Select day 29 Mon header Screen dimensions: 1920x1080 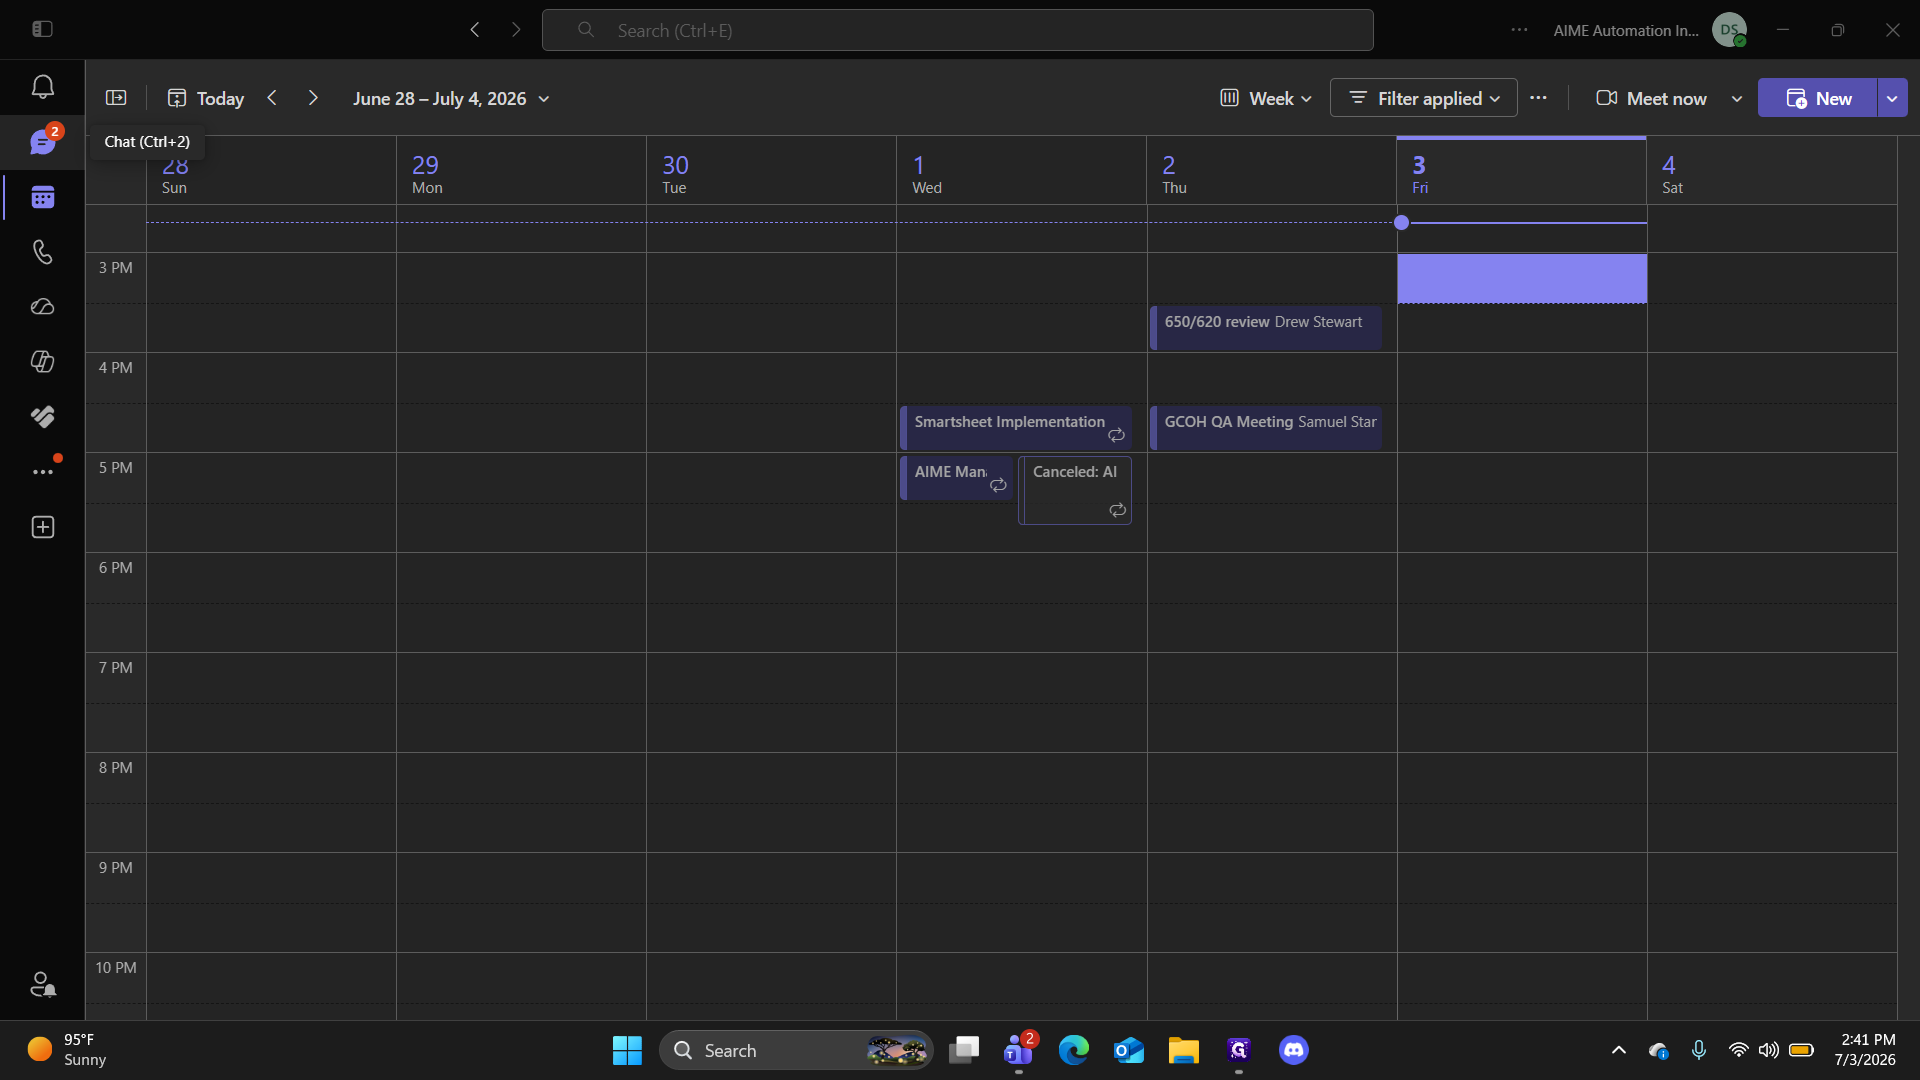[521, 172]
